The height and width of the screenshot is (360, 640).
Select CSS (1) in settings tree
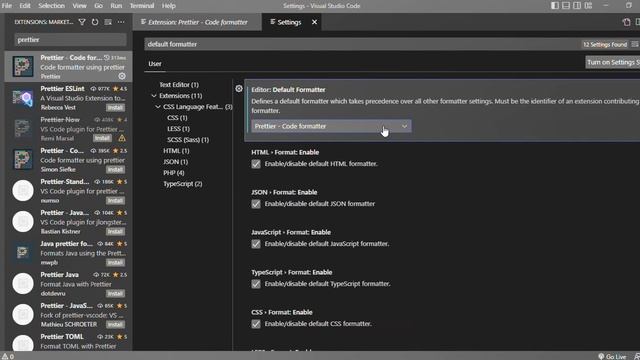click(177, 118)
